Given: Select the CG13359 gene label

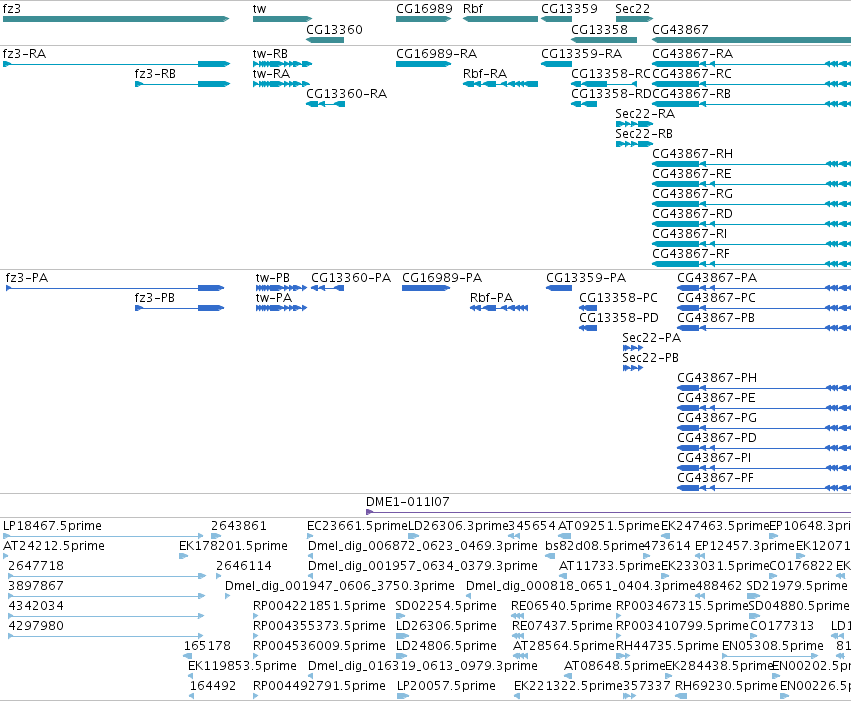Looking at the screenshot, I should pos(569,9).
